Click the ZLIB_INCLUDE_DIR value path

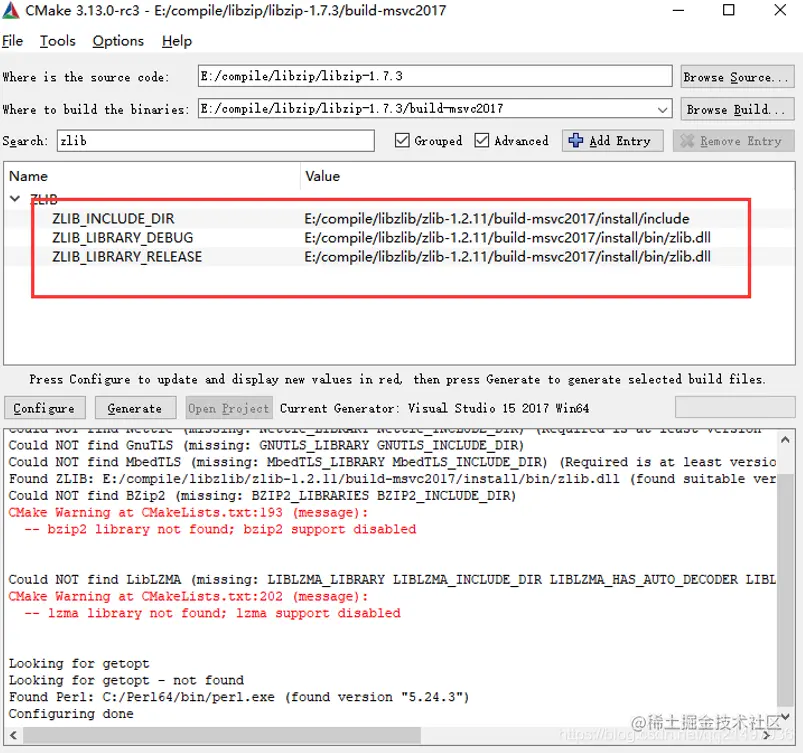(497, 219)
